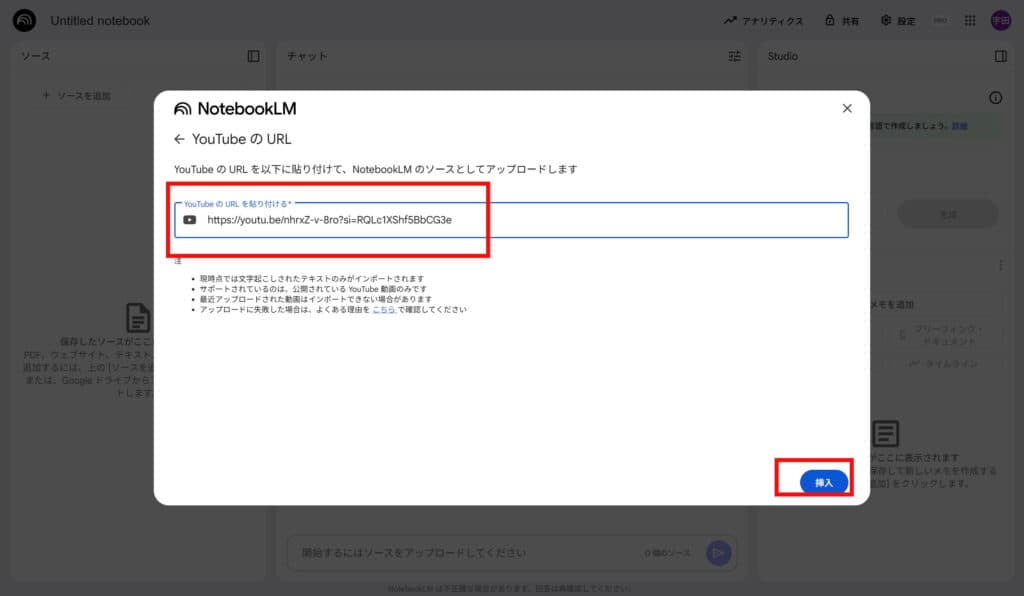Image resolution: width=1024 pixels, height=596 pixels.
Task: Click the Untitled notebook title
Action: click(100, 20)
